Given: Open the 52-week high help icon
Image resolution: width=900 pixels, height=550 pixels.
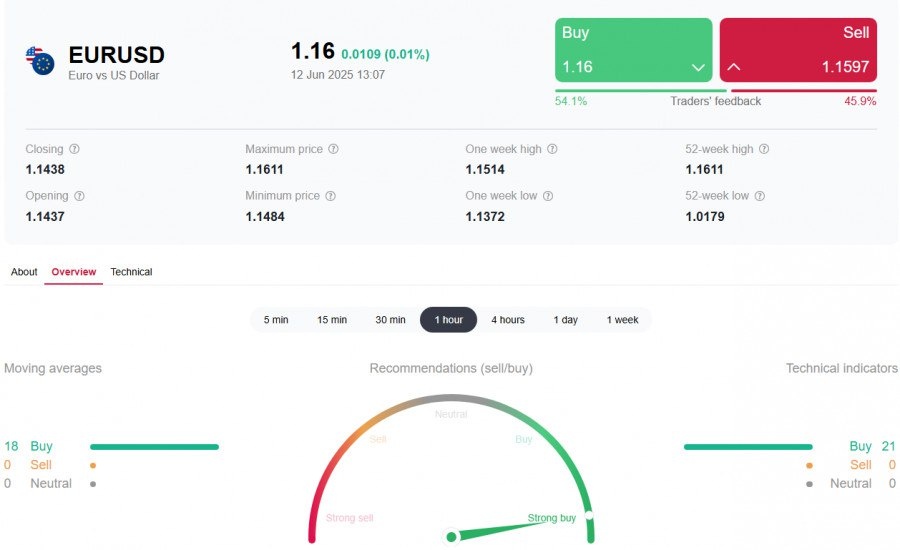Looking at the screenshot, I should click(x=763, y=149).
